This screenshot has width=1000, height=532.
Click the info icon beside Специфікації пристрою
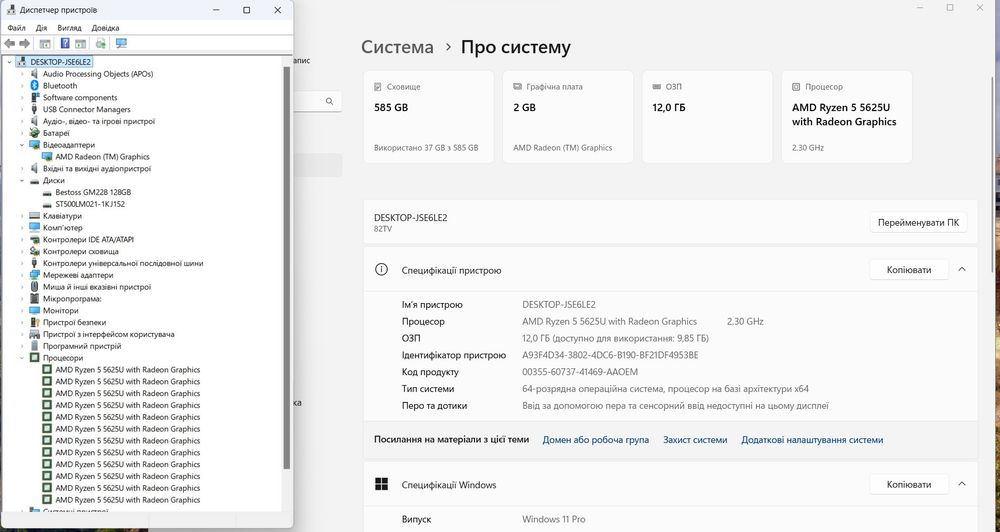pos(381,269)
